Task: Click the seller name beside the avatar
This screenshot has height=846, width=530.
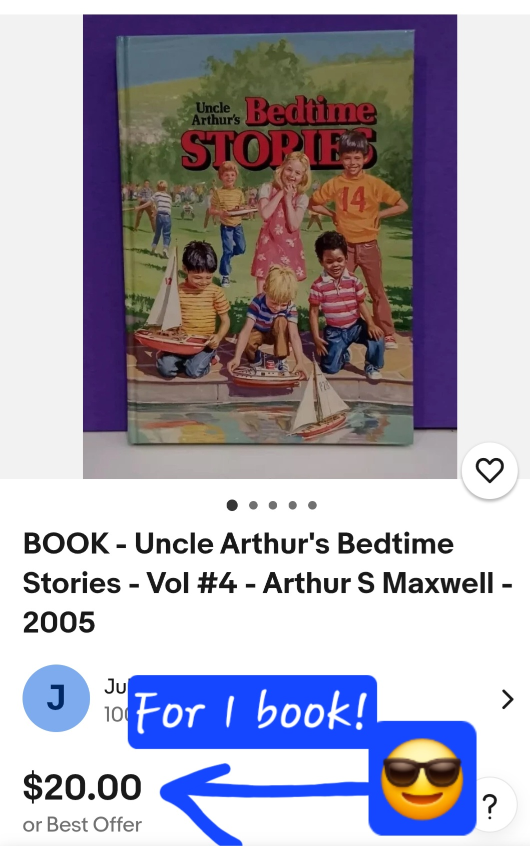Action: 115,686
